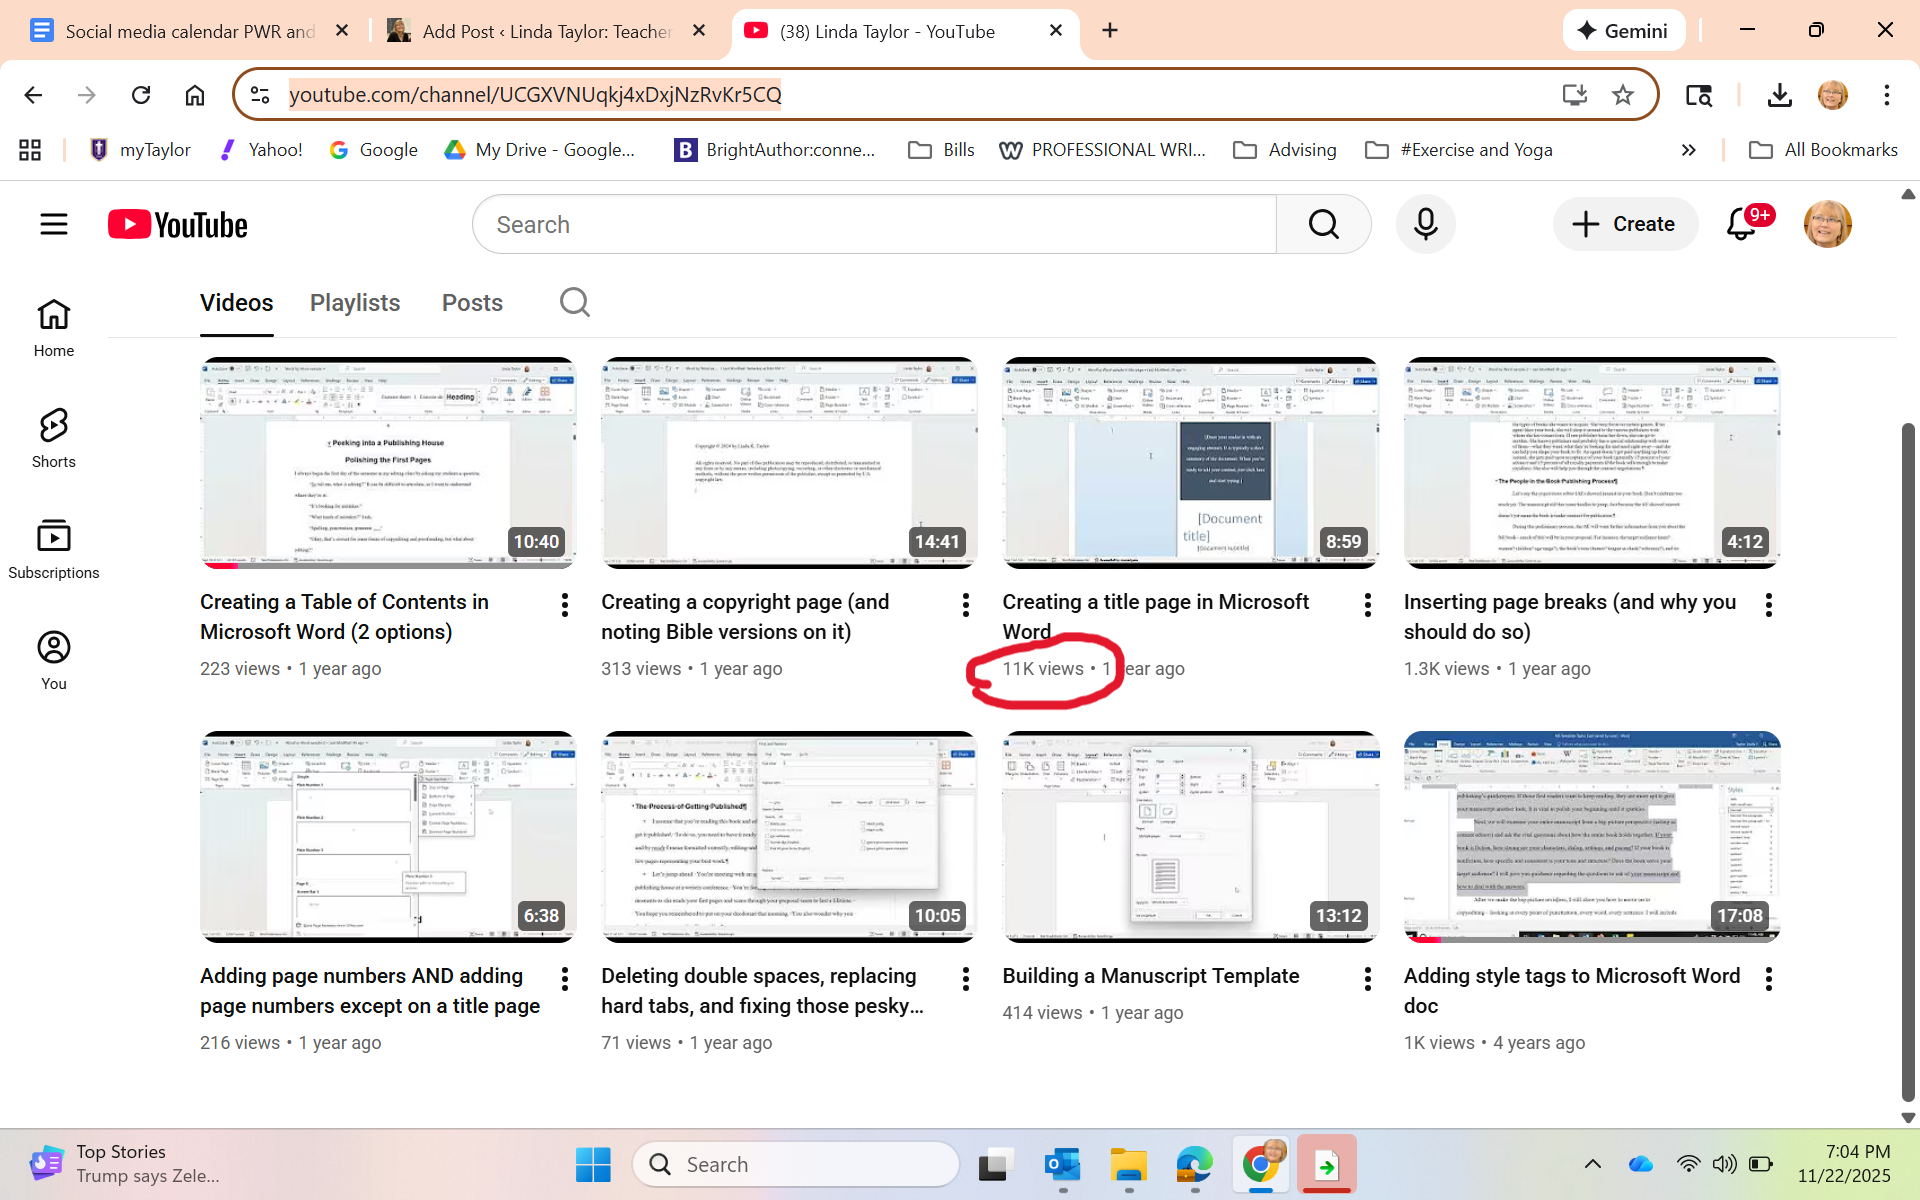Click the voice search microphone icon
This screenshot has width=1920, height=1200.
click(x=1425, y=224)
